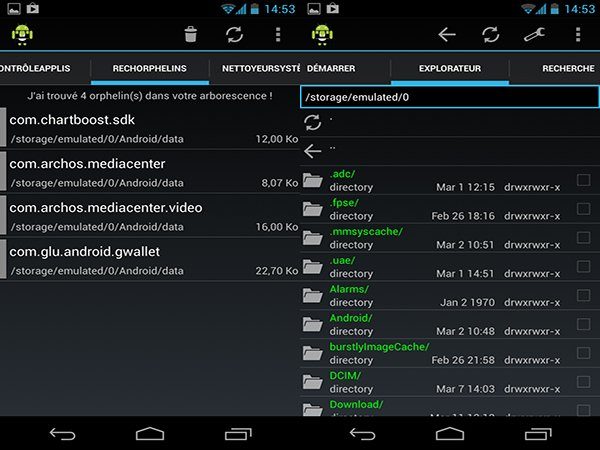Open overflow menu in right screen toolbar
Image resolution: width=600 pixels, height=450 pixels.
578,34
